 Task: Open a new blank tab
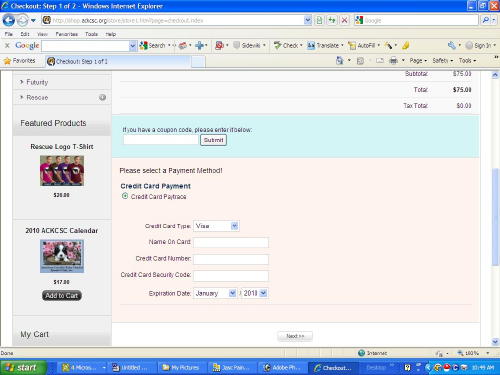pos(199,62)
